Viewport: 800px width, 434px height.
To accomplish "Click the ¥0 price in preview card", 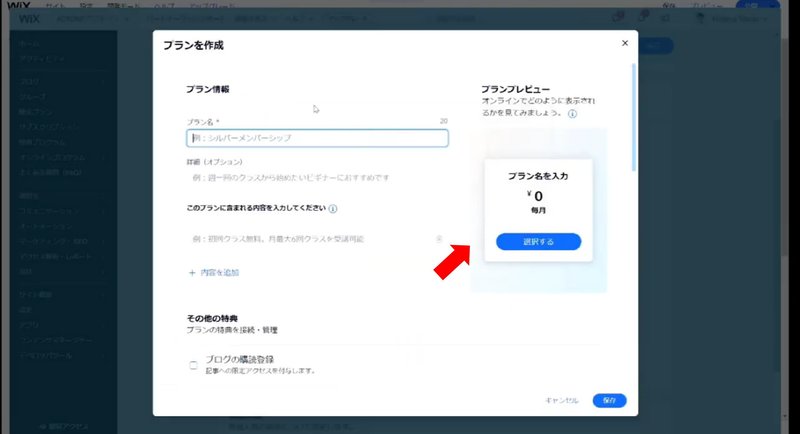I will [535, 196].
